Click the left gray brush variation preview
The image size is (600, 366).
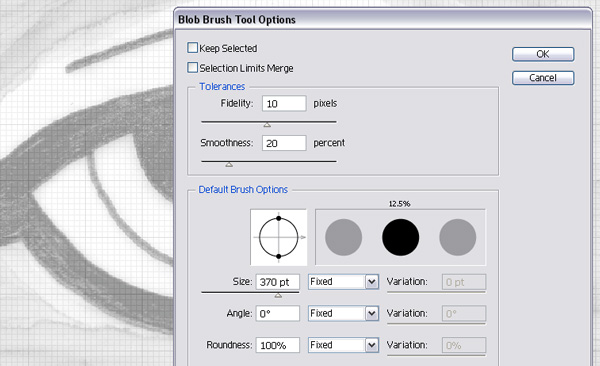click(x=344, y=237)
